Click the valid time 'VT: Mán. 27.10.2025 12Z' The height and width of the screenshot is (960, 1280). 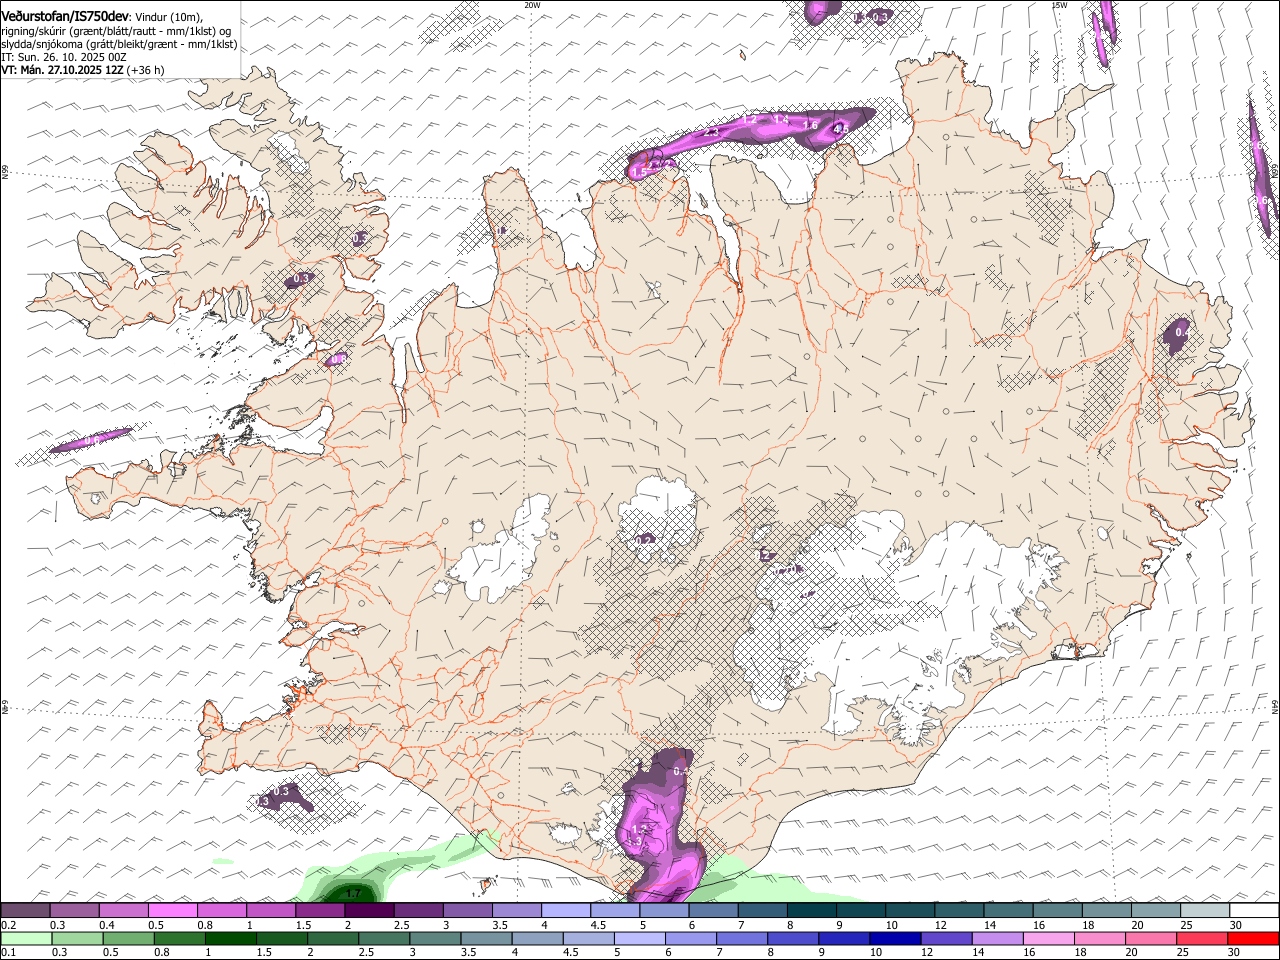point(62,71)
